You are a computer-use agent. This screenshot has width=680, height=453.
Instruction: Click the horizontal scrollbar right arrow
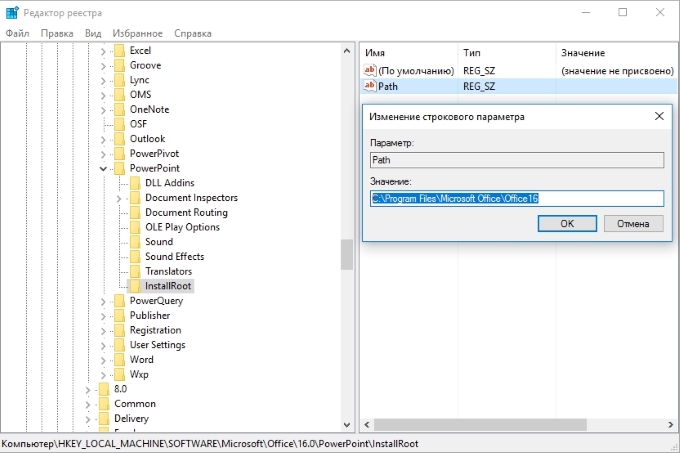671,425
